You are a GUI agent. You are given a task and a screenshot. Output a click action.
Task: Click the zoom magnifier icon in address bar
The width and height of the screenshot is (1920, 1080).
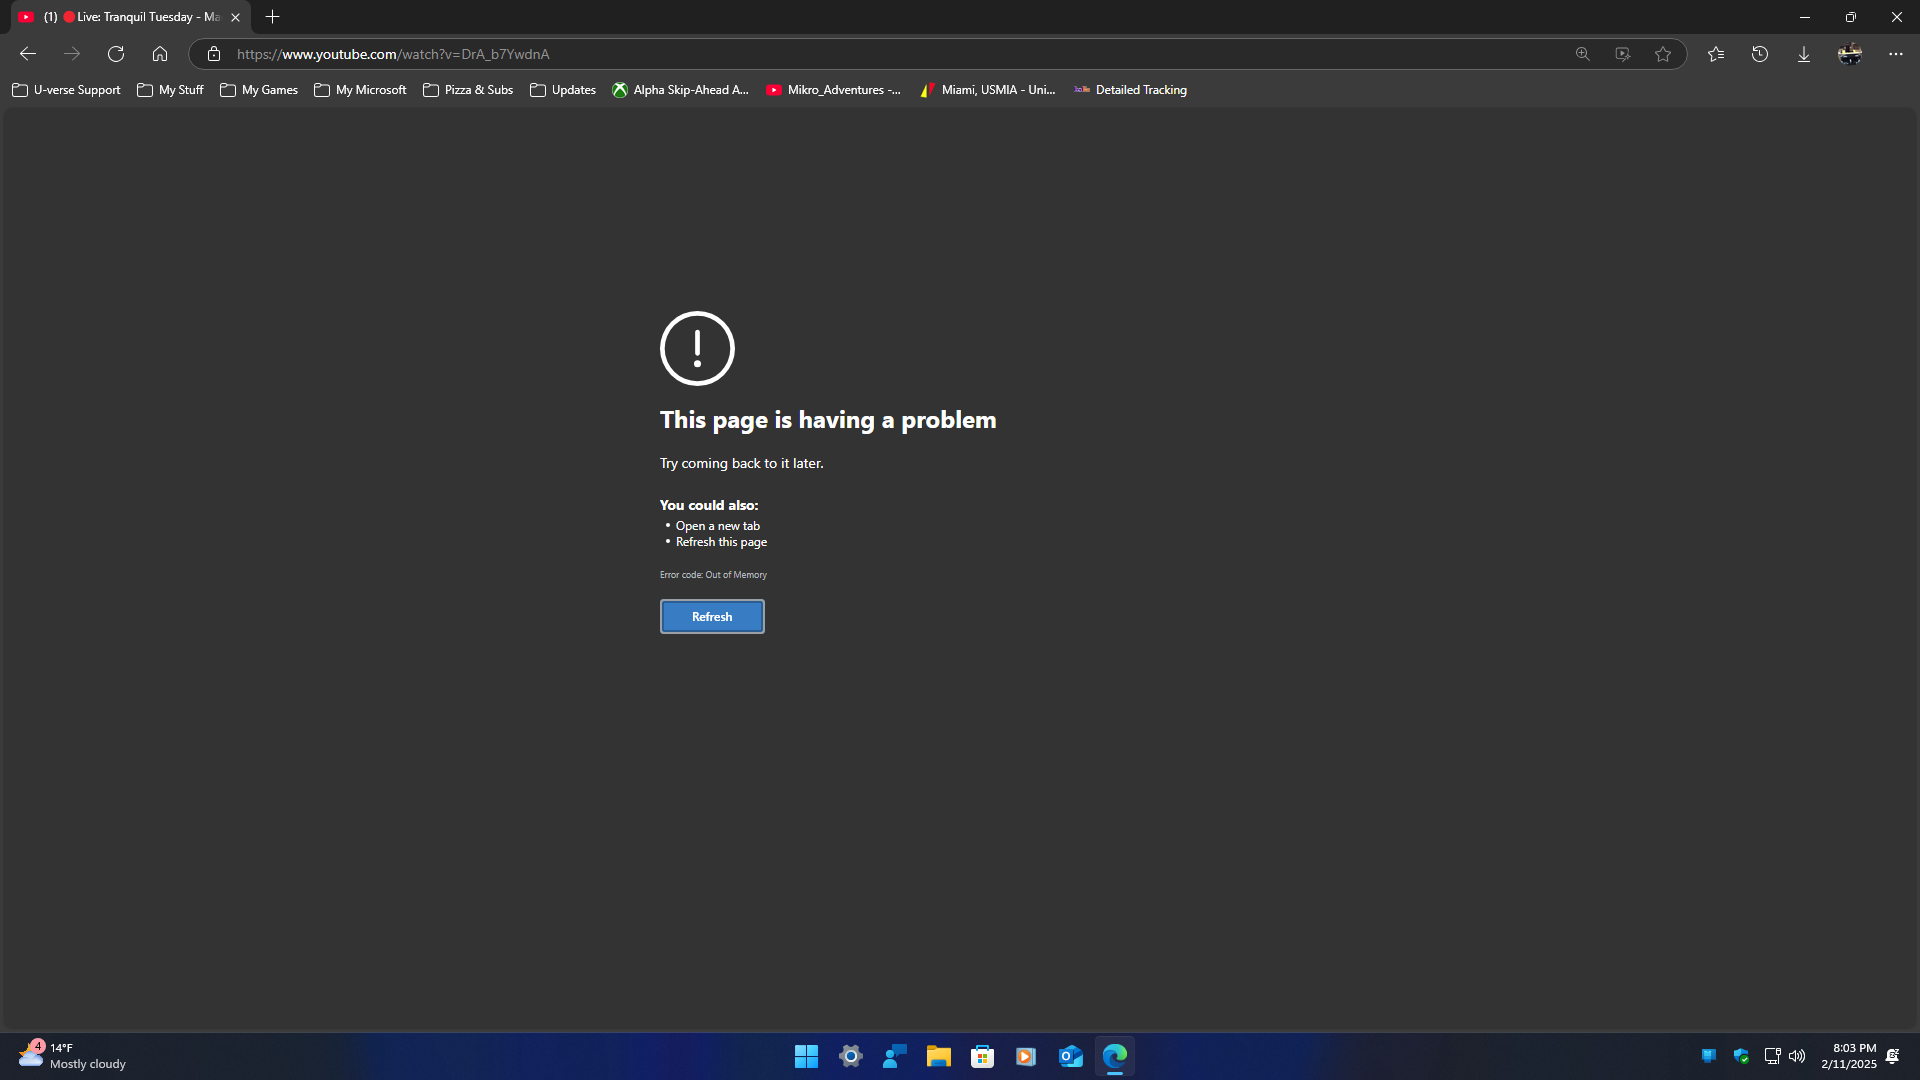tap(1582, 54)
